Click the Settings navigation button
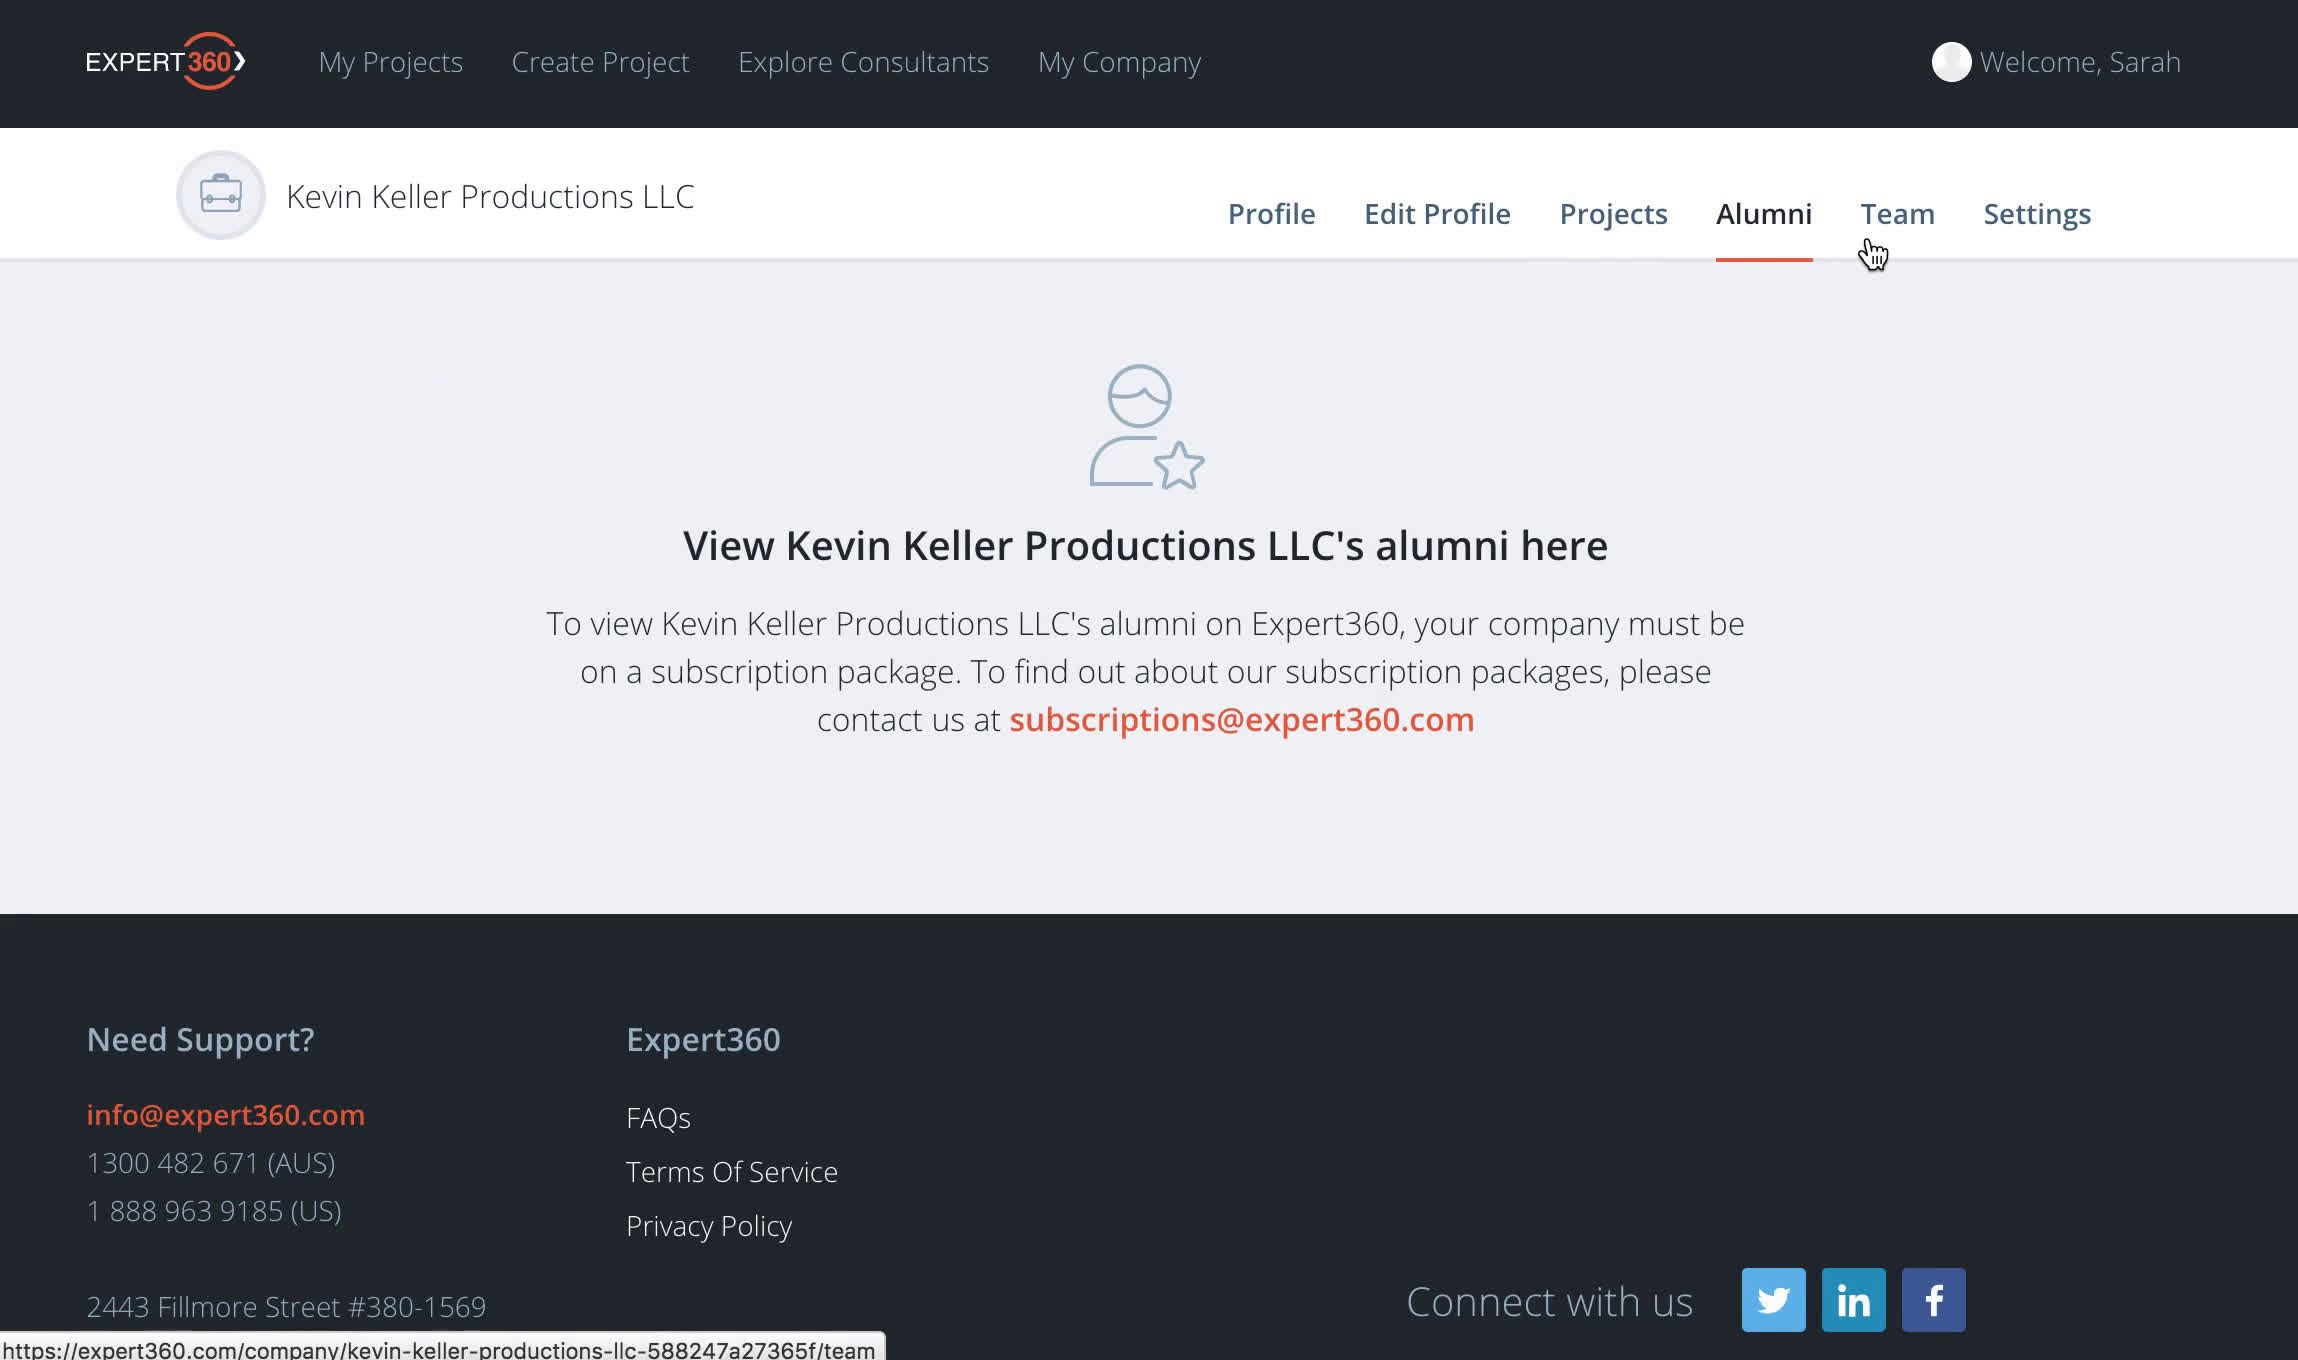The image size is (2298, 1360). pyautogui.click(x=2037, y=212)
